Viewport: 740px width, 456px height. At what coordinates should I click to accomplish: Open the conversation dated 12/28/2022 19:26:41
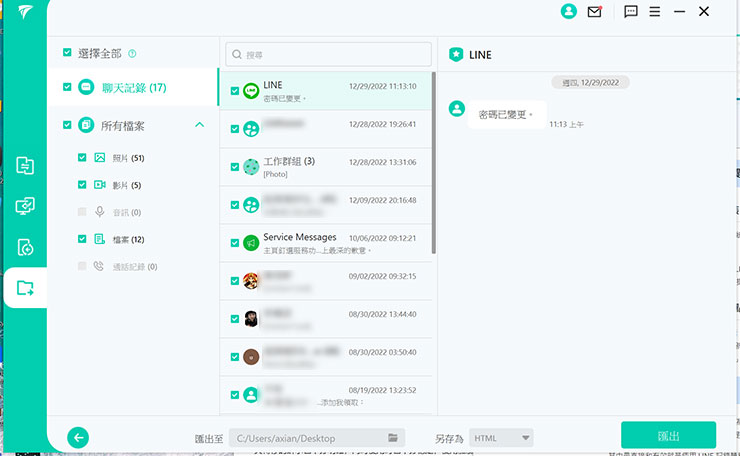(326, 129)
